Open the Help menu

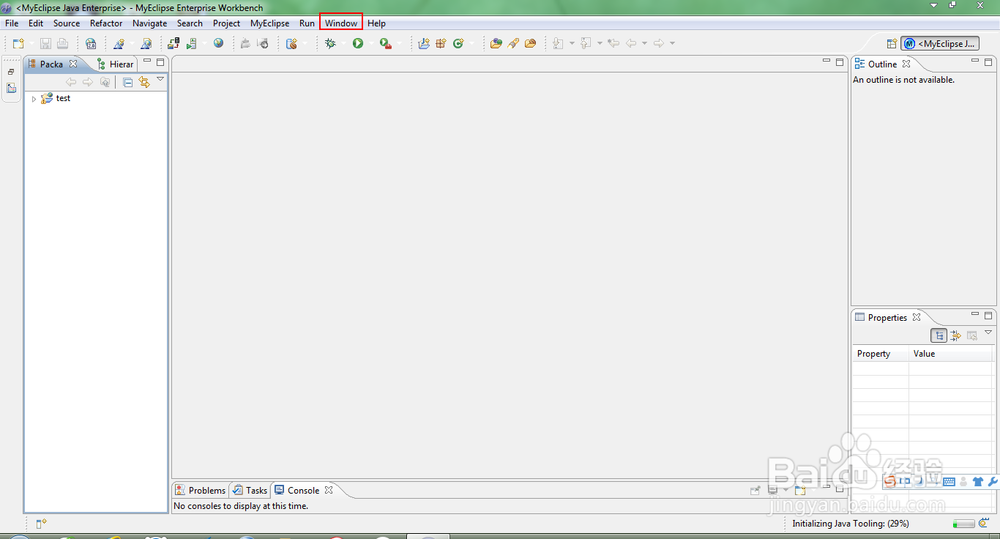376,23
